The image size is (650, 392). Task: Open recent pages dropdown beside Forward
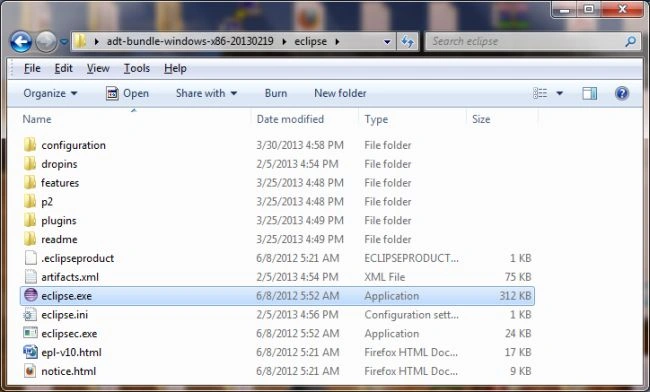[64, 41]
